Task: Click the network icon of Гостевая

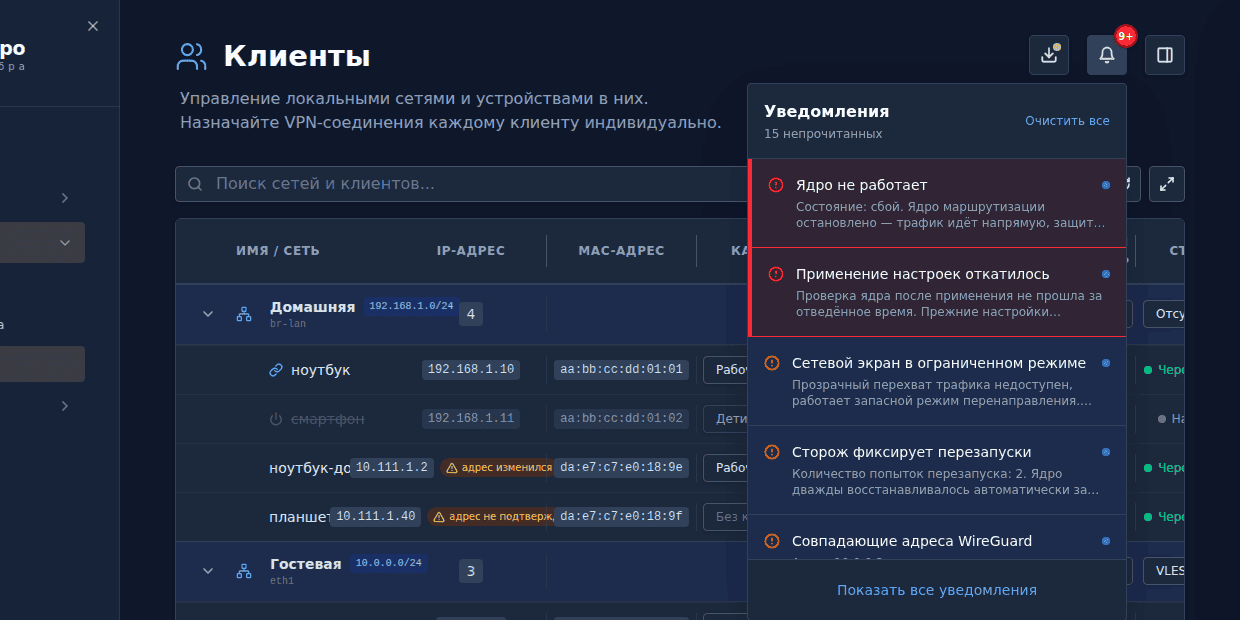Action: 244,571
